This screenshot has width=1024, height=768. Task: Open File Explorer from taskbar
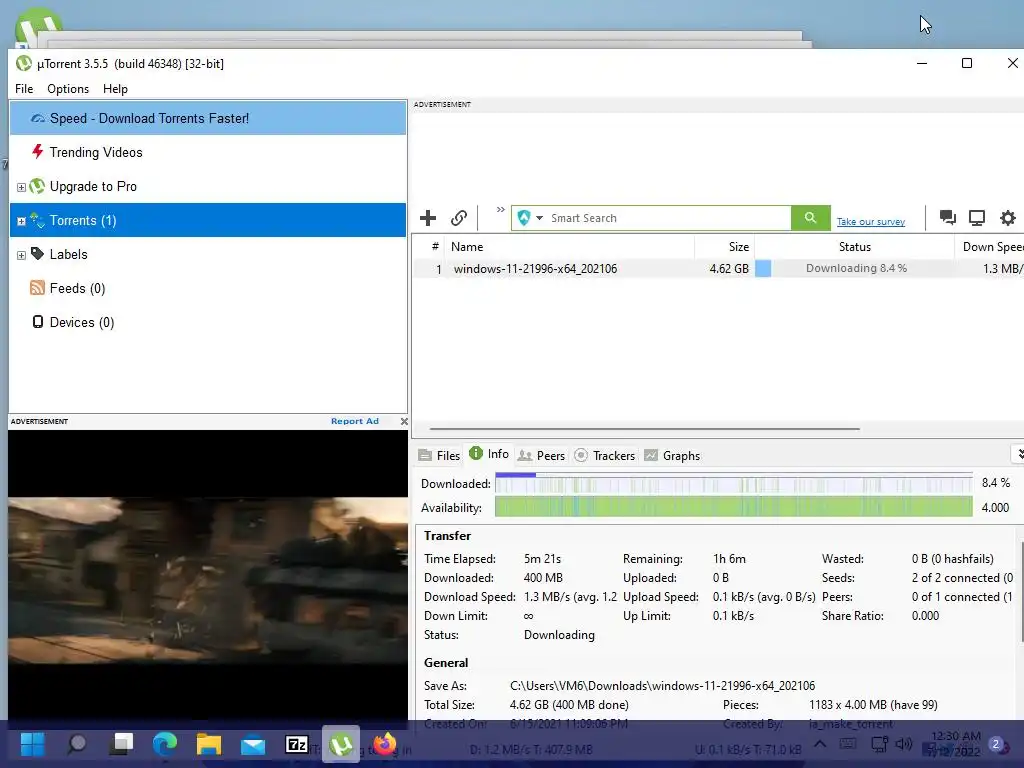click(209, 744)
